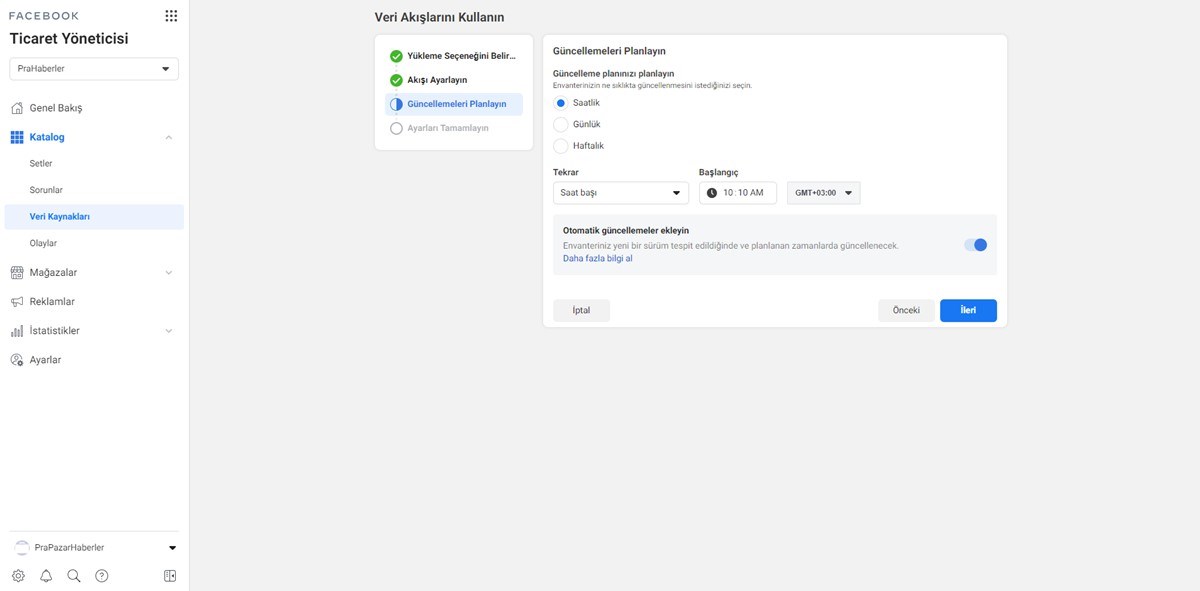Open the Daha fazla bilgi al link
The width and height of the screenshot is (1200, 591).
tap(598, 258)
